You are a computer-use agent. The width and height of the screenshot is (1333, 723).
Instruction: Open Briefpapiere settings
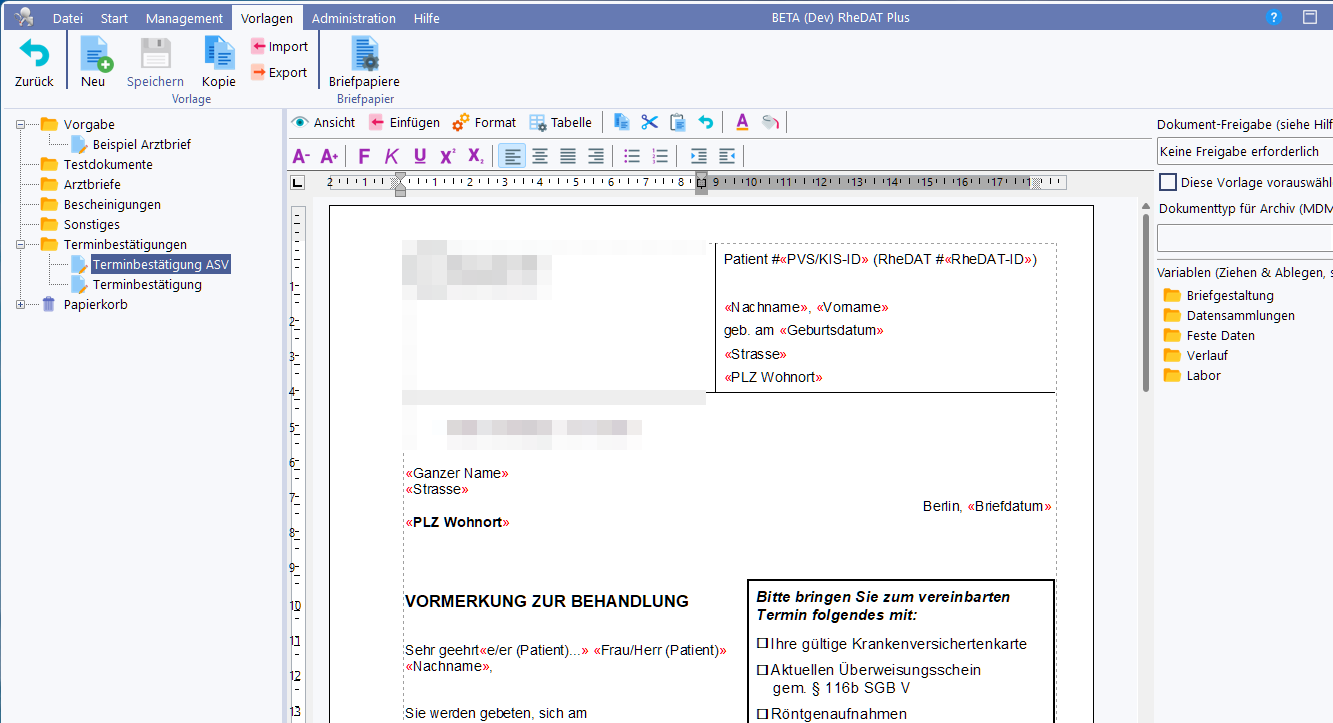pos(364,55)
